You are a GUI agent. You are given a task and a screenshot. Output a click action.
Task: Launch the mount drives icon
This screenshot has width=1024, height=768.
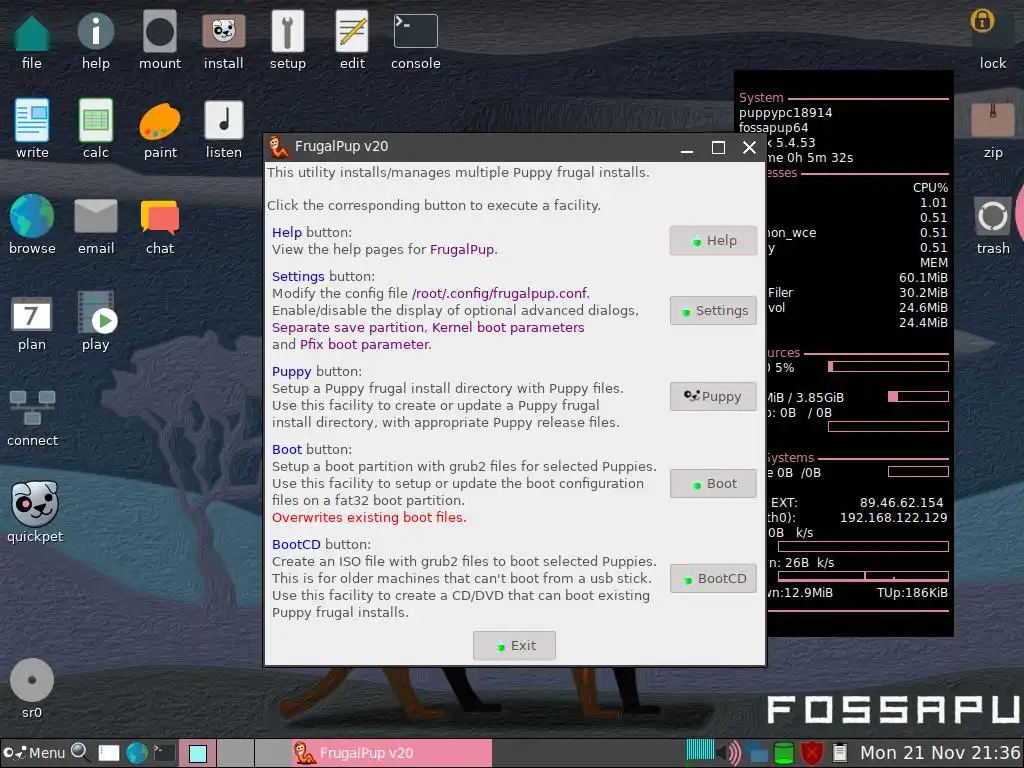tap(159, 31)
